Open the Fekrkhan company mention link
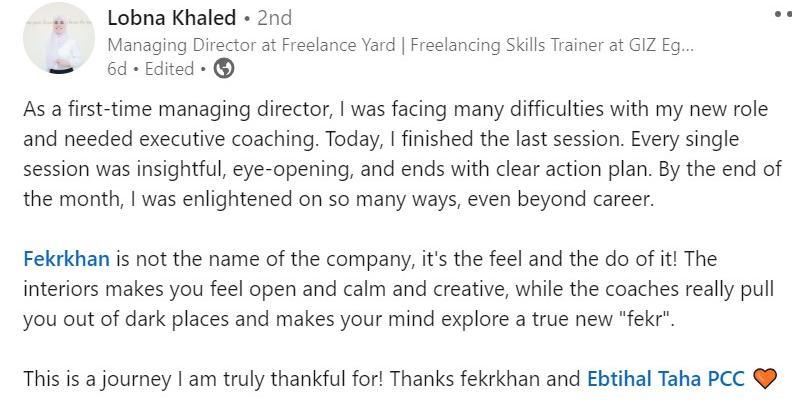Viewport: 792px width, 402px height. pyautogui.click(x=66, y=259)
